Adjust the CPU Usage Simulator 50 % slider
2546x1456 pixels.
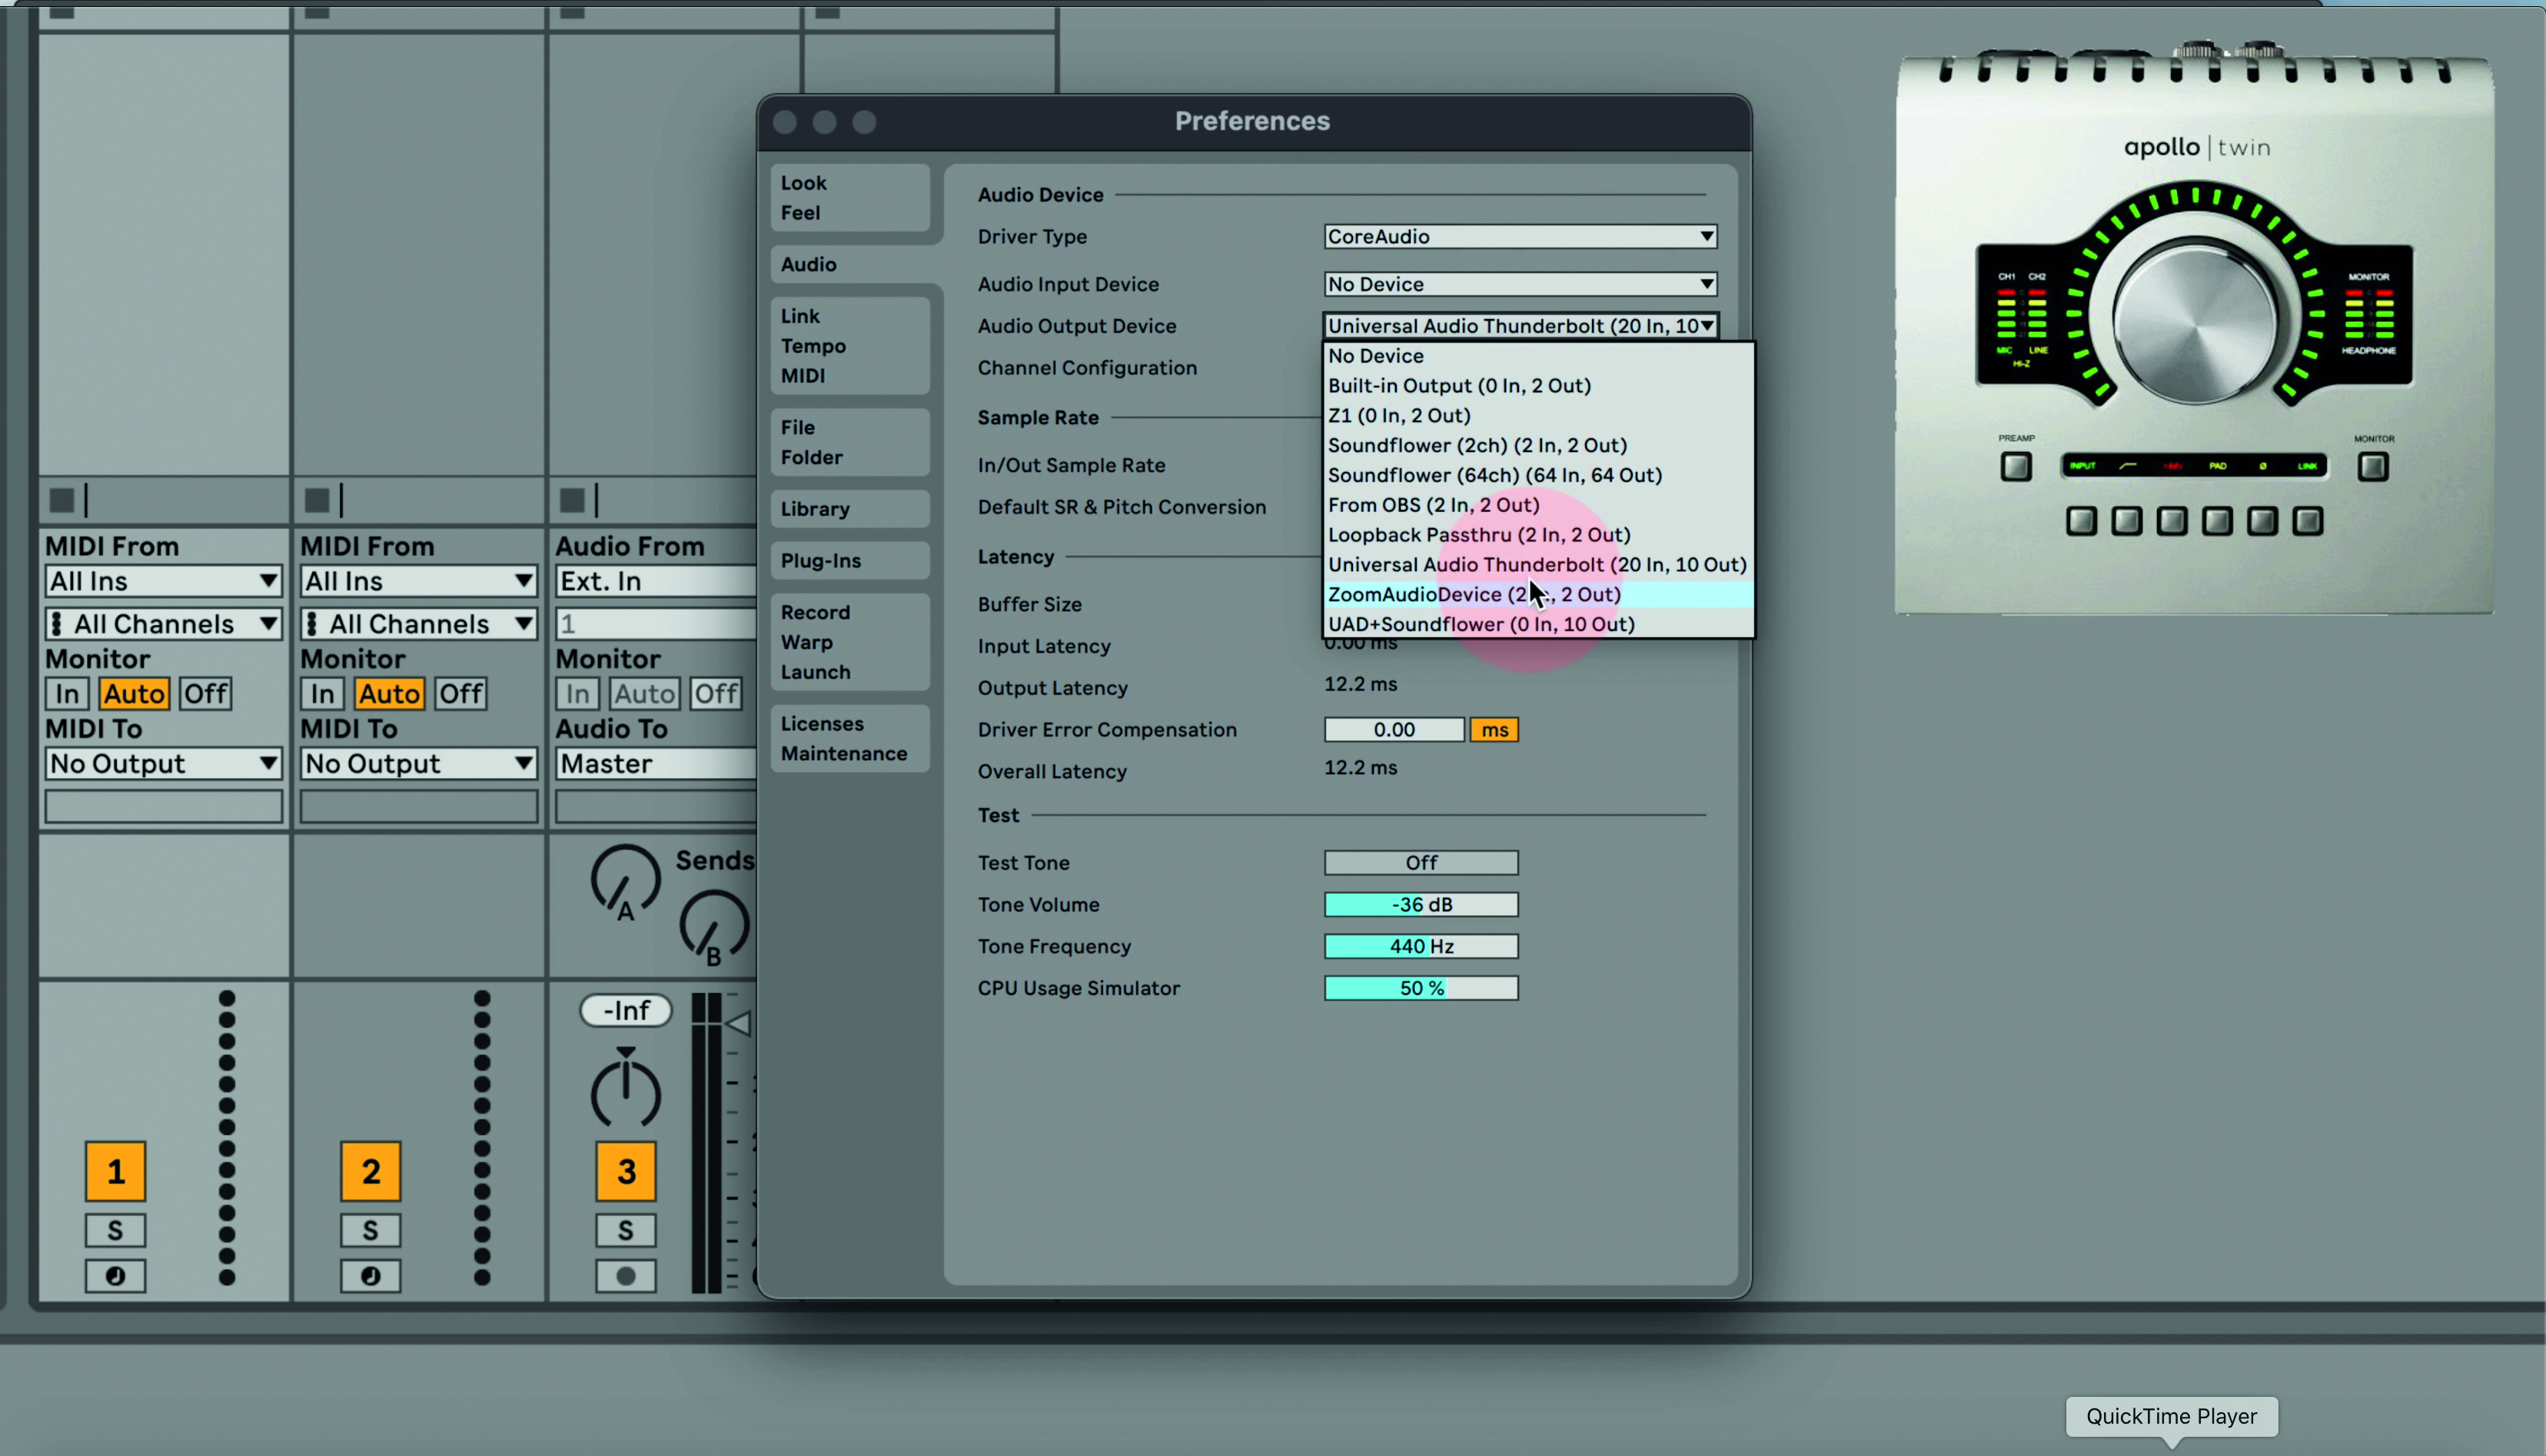pyautogui.click(x=1421, y=989)
